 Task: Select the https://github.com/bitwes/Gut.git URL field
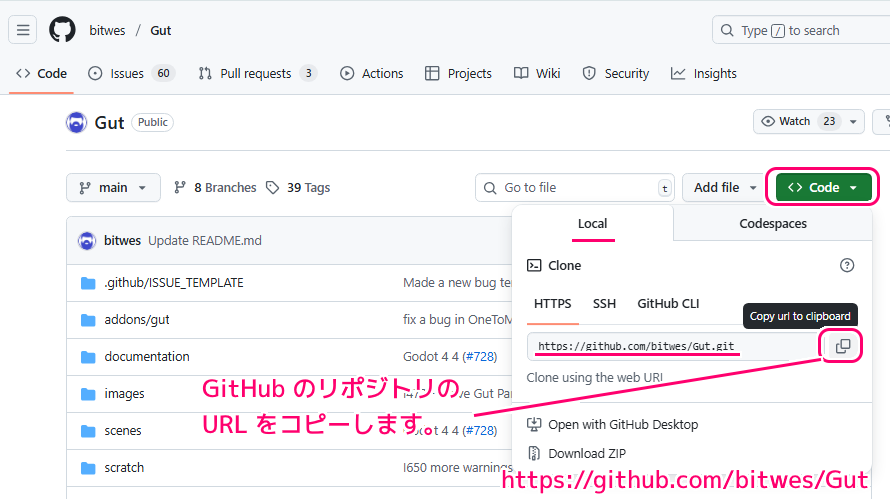coord(673,346)
